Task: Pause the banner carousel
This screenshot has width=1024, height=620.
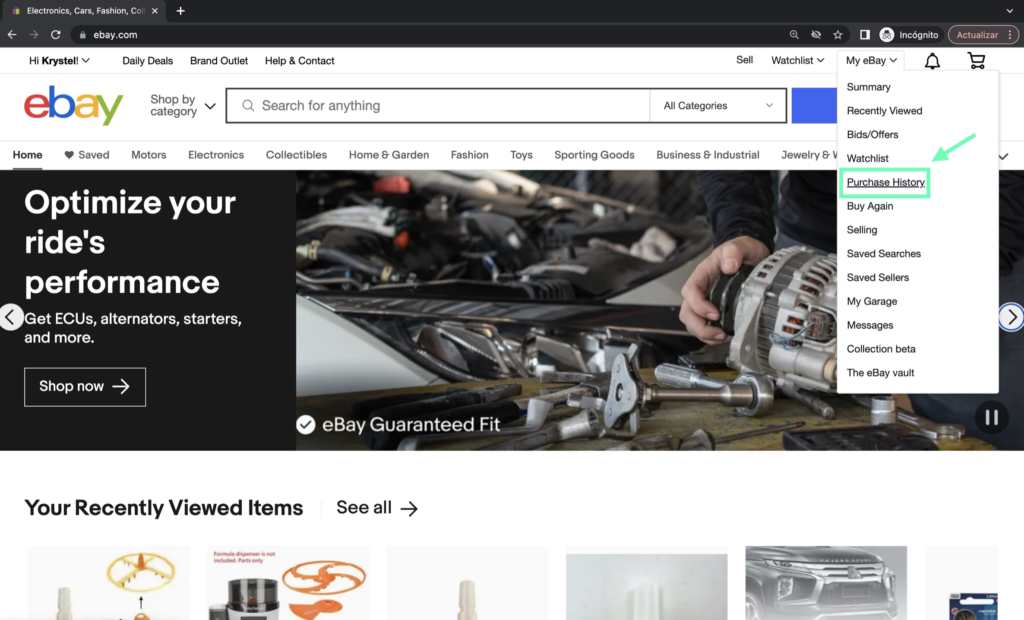Action: click(x=991, y=417)
